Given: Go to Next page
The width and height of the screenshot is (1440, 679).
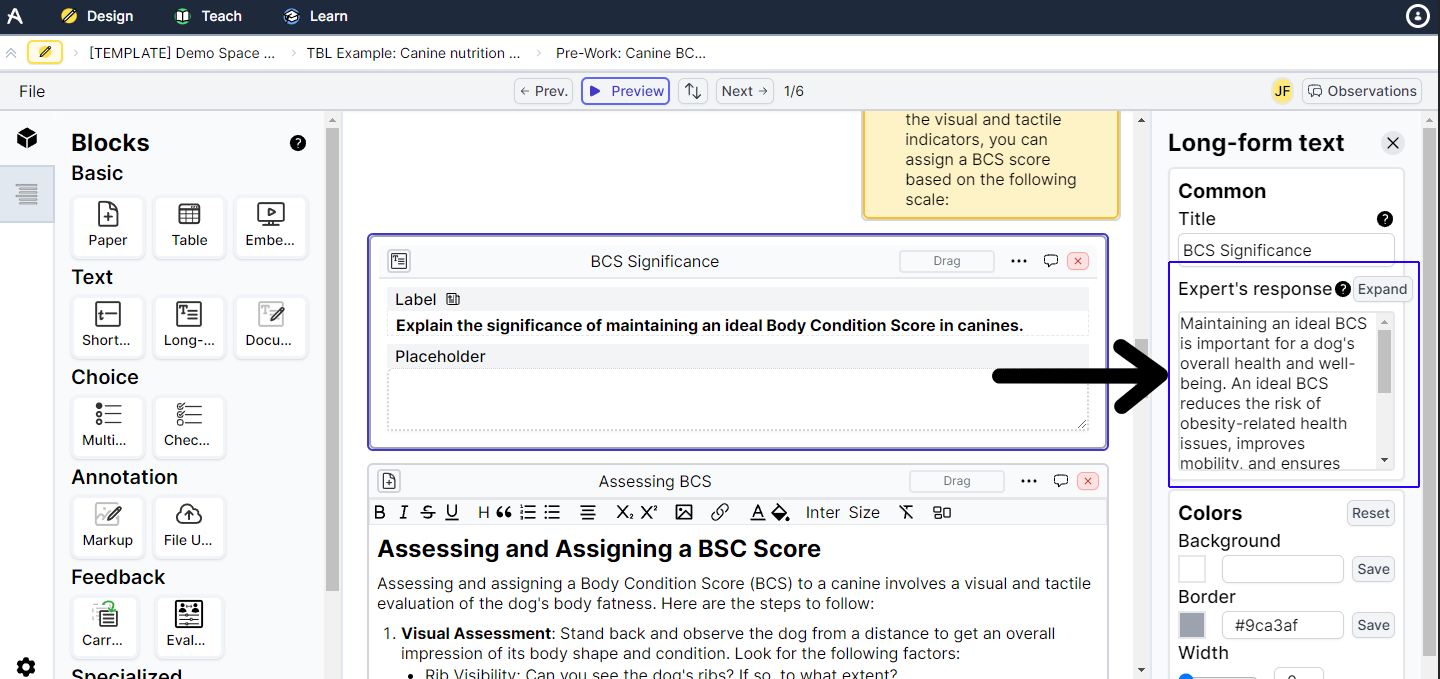Looking at the screenshot, I should [745, 91].
